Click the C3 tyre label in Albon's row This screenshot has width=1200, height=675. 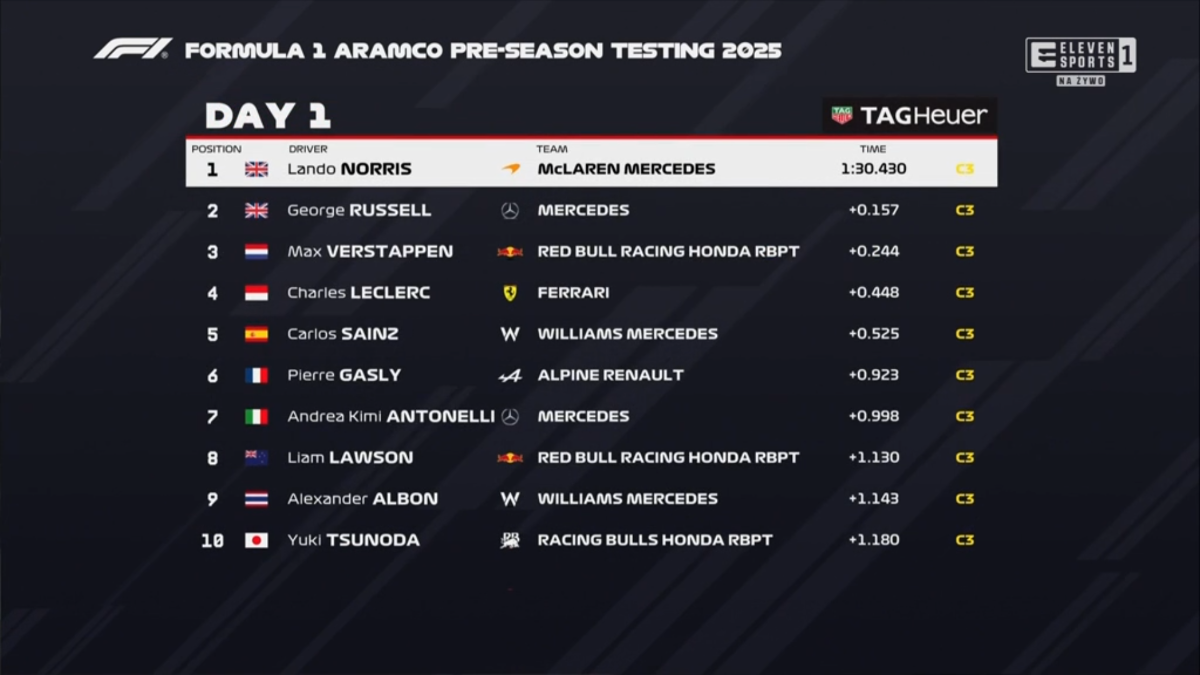coord(964,499)
